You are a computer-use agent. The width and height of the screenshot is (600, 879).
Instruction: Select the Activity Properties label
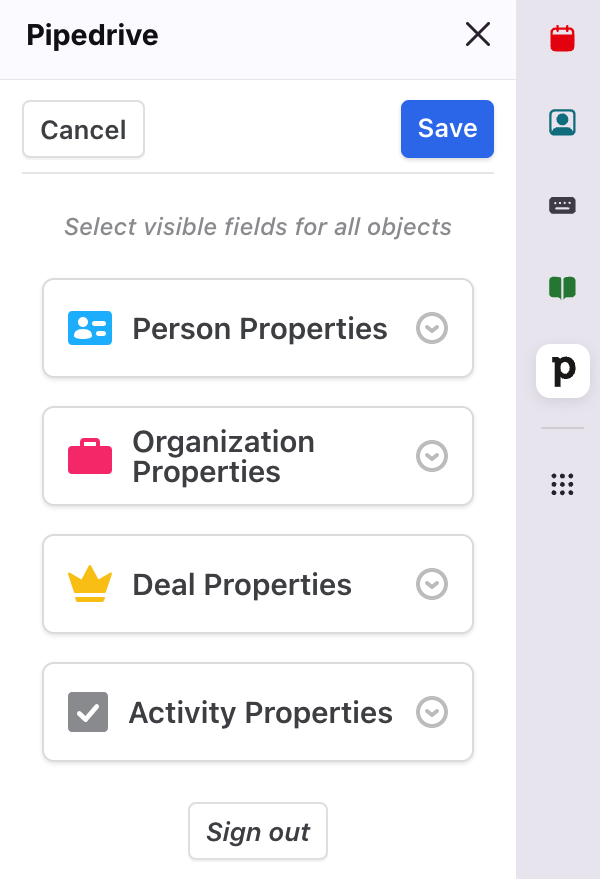click(261, 713)
